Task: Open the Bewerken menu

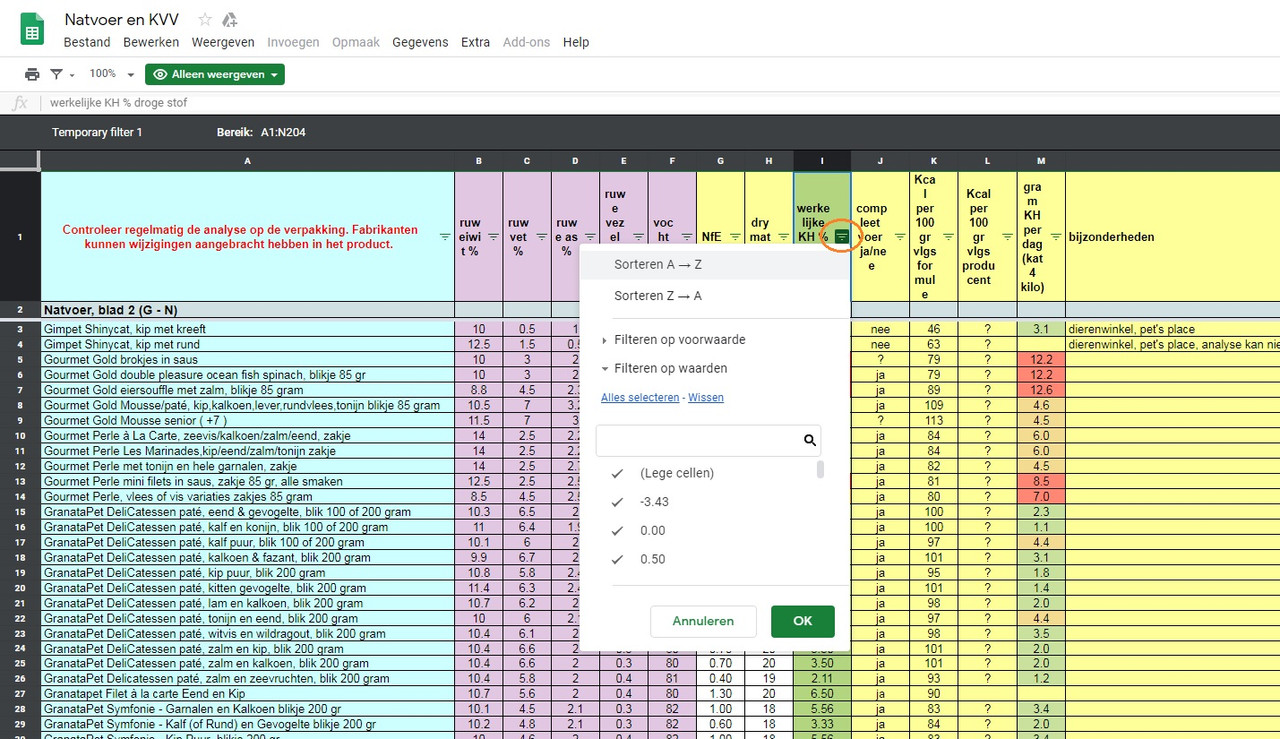Action: [151, 42]
